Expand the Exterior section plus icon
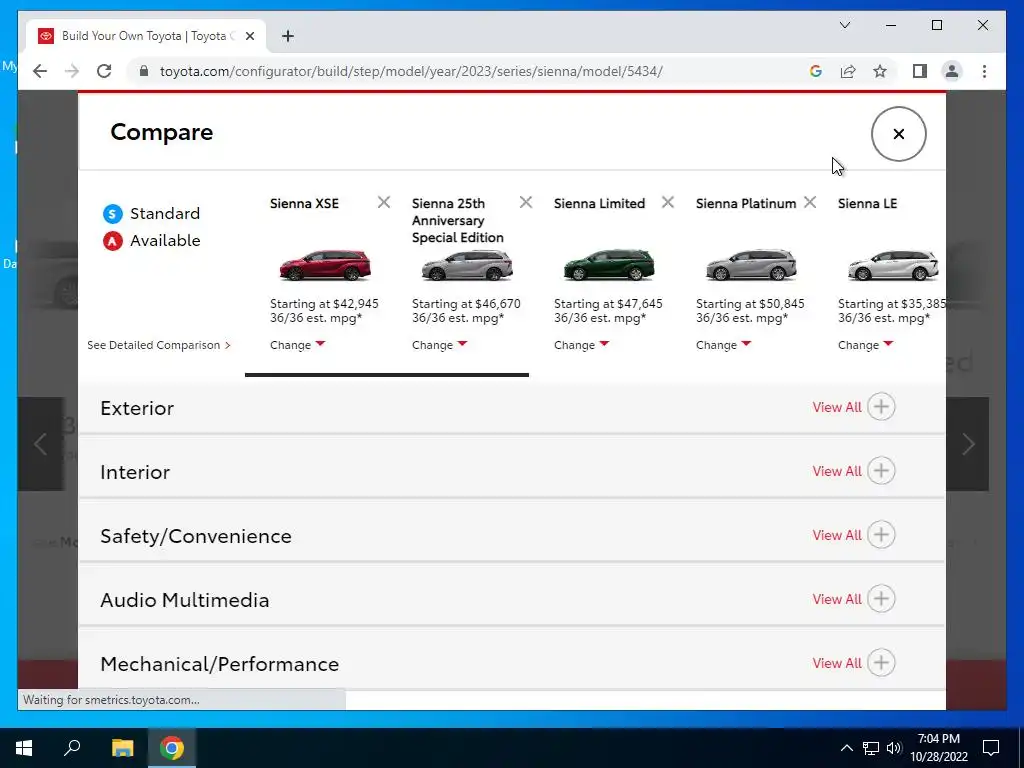Image resolution: width=1024 pixels, height=768 pixels. point(881,407)
